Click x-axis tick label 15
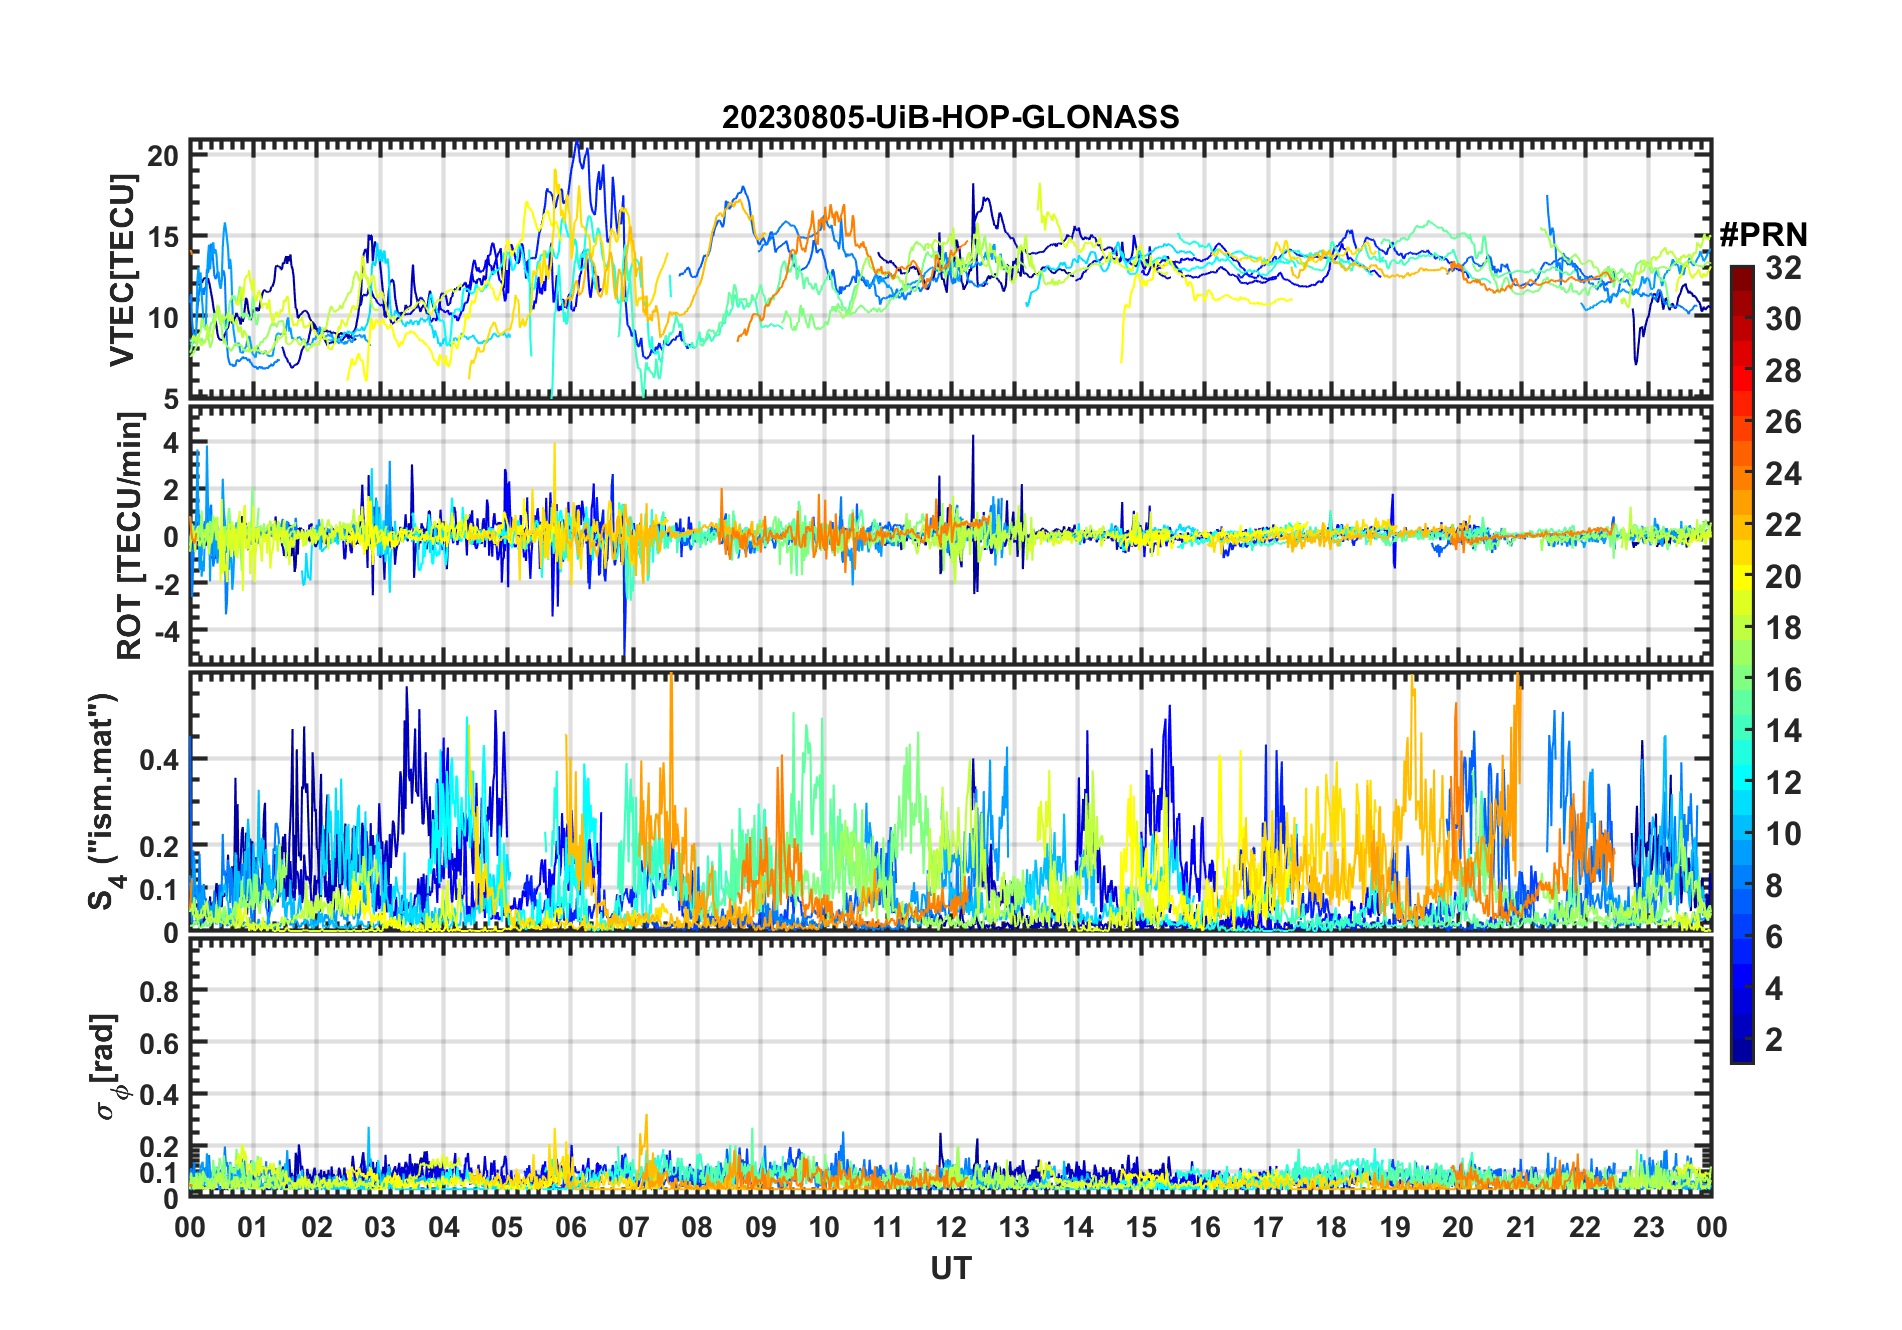1902x1330 pixels. tap(1141, 1227)
